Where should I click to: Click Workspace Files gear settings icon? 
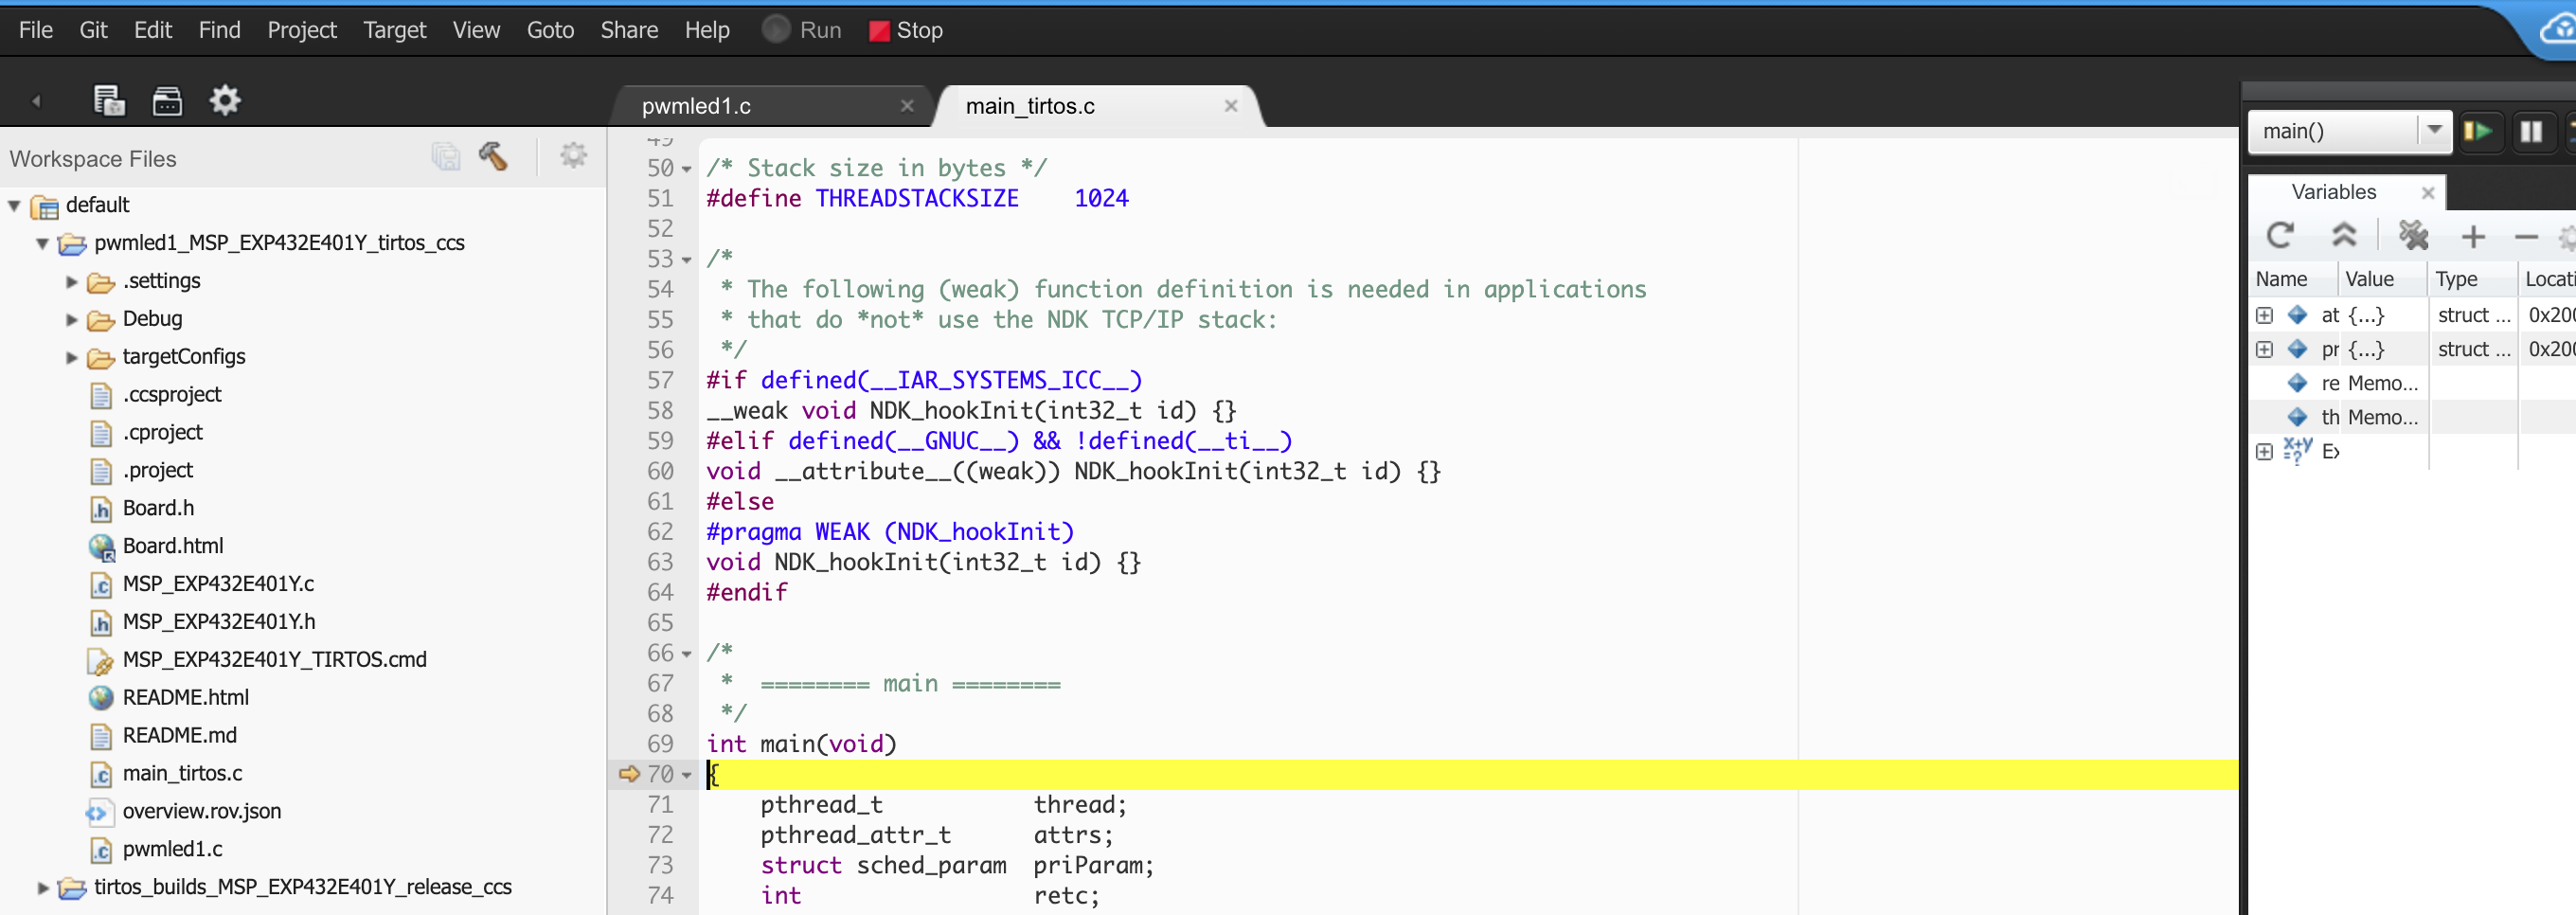573,156
